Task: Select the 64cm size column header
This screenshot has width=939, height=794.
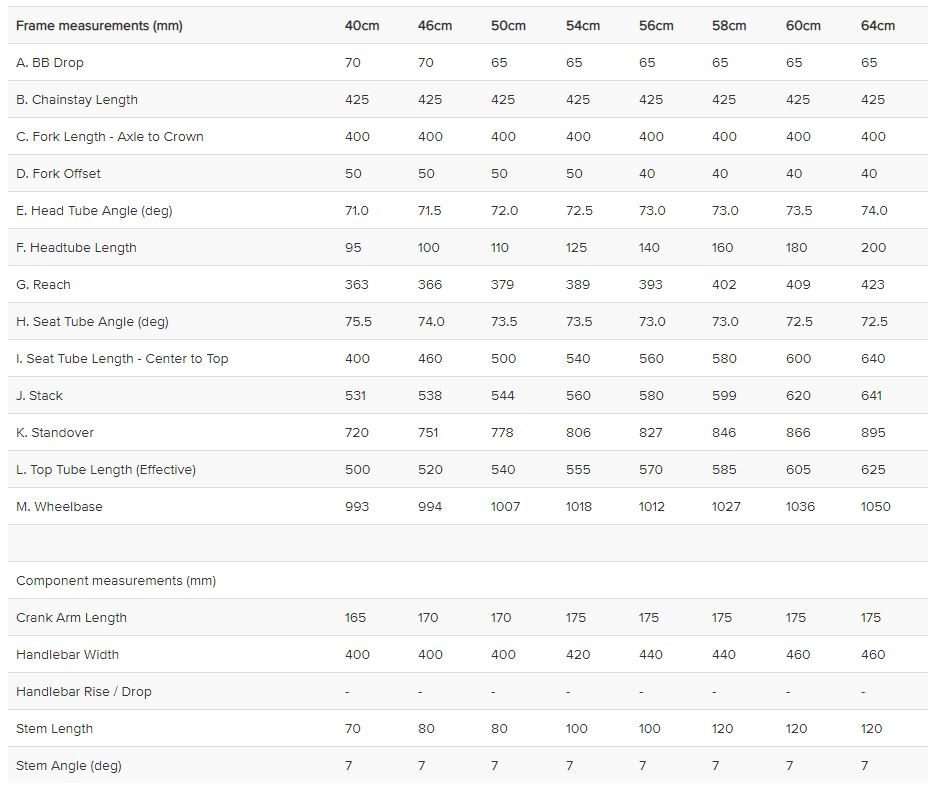Action: coord(877,26)
